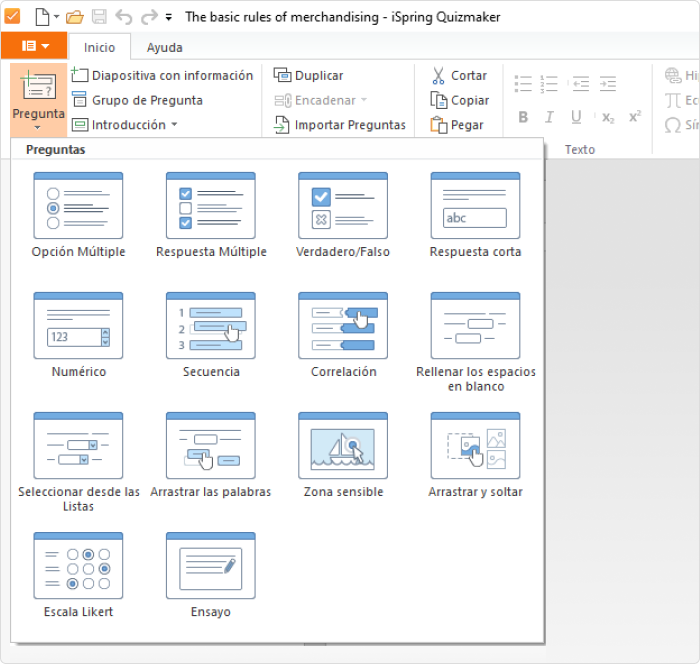Toggle subscript formatting
This screenshot has height=664, width=700.
coord(608,117)
